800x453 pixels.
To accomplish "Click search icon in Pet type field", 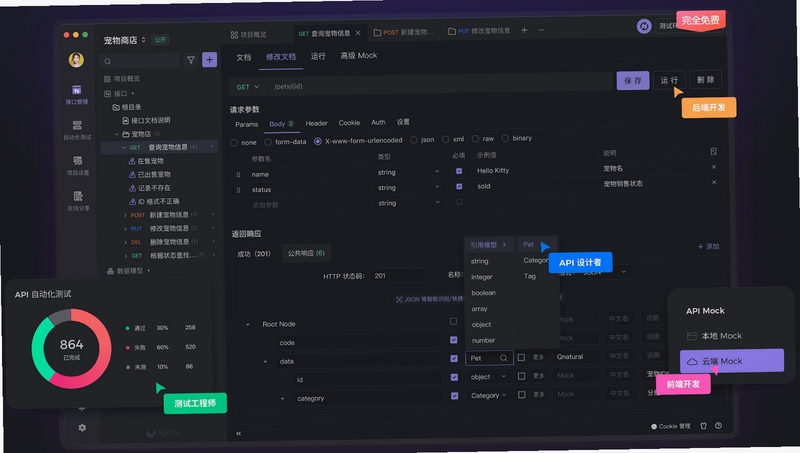I will (x=504, y=358).
